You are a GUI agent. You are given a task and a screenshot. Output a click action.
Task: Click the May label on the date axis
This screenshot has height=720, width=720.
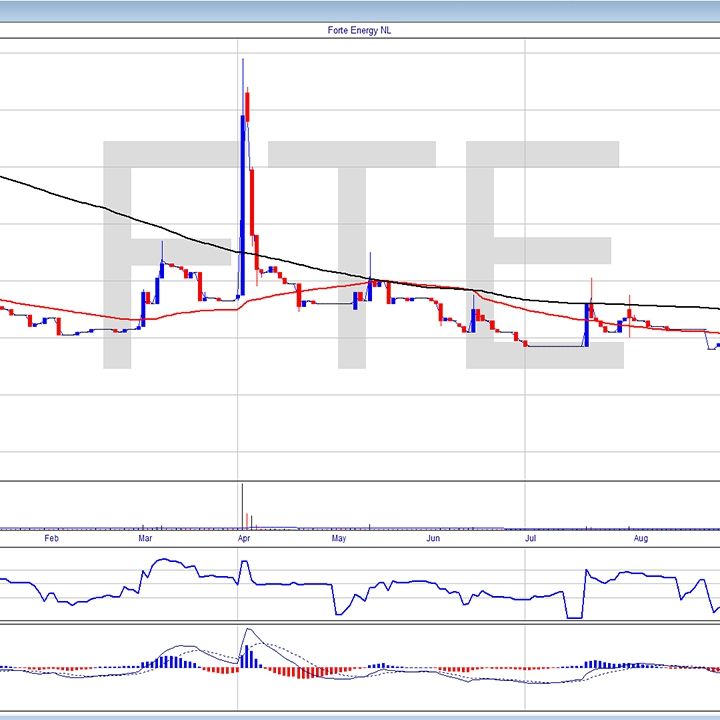click(339, 538)
